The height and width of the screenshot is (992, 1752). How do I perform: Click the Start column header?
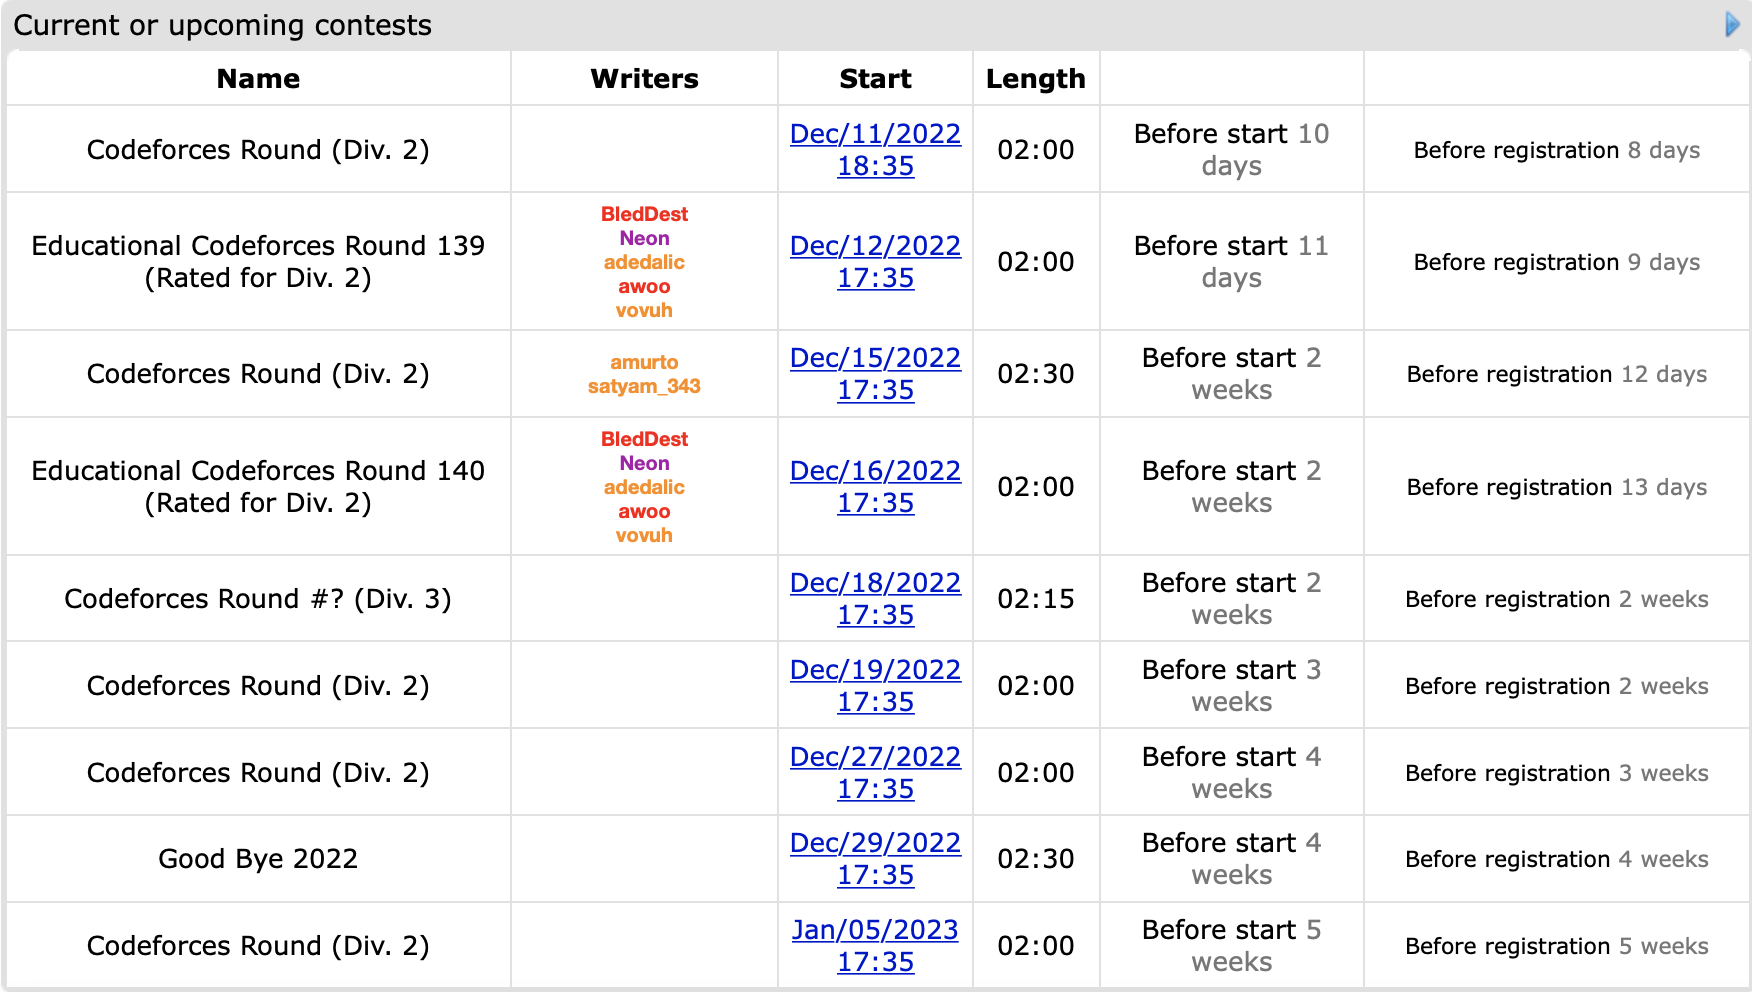point(875,79)
